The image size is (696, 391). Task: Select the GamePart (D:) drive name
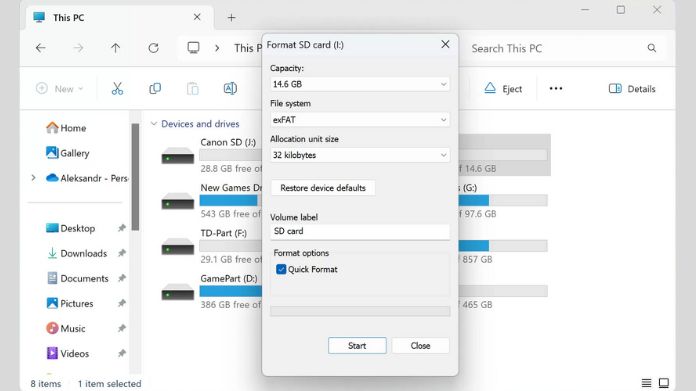pyautogui.click(x=229, y=279)
